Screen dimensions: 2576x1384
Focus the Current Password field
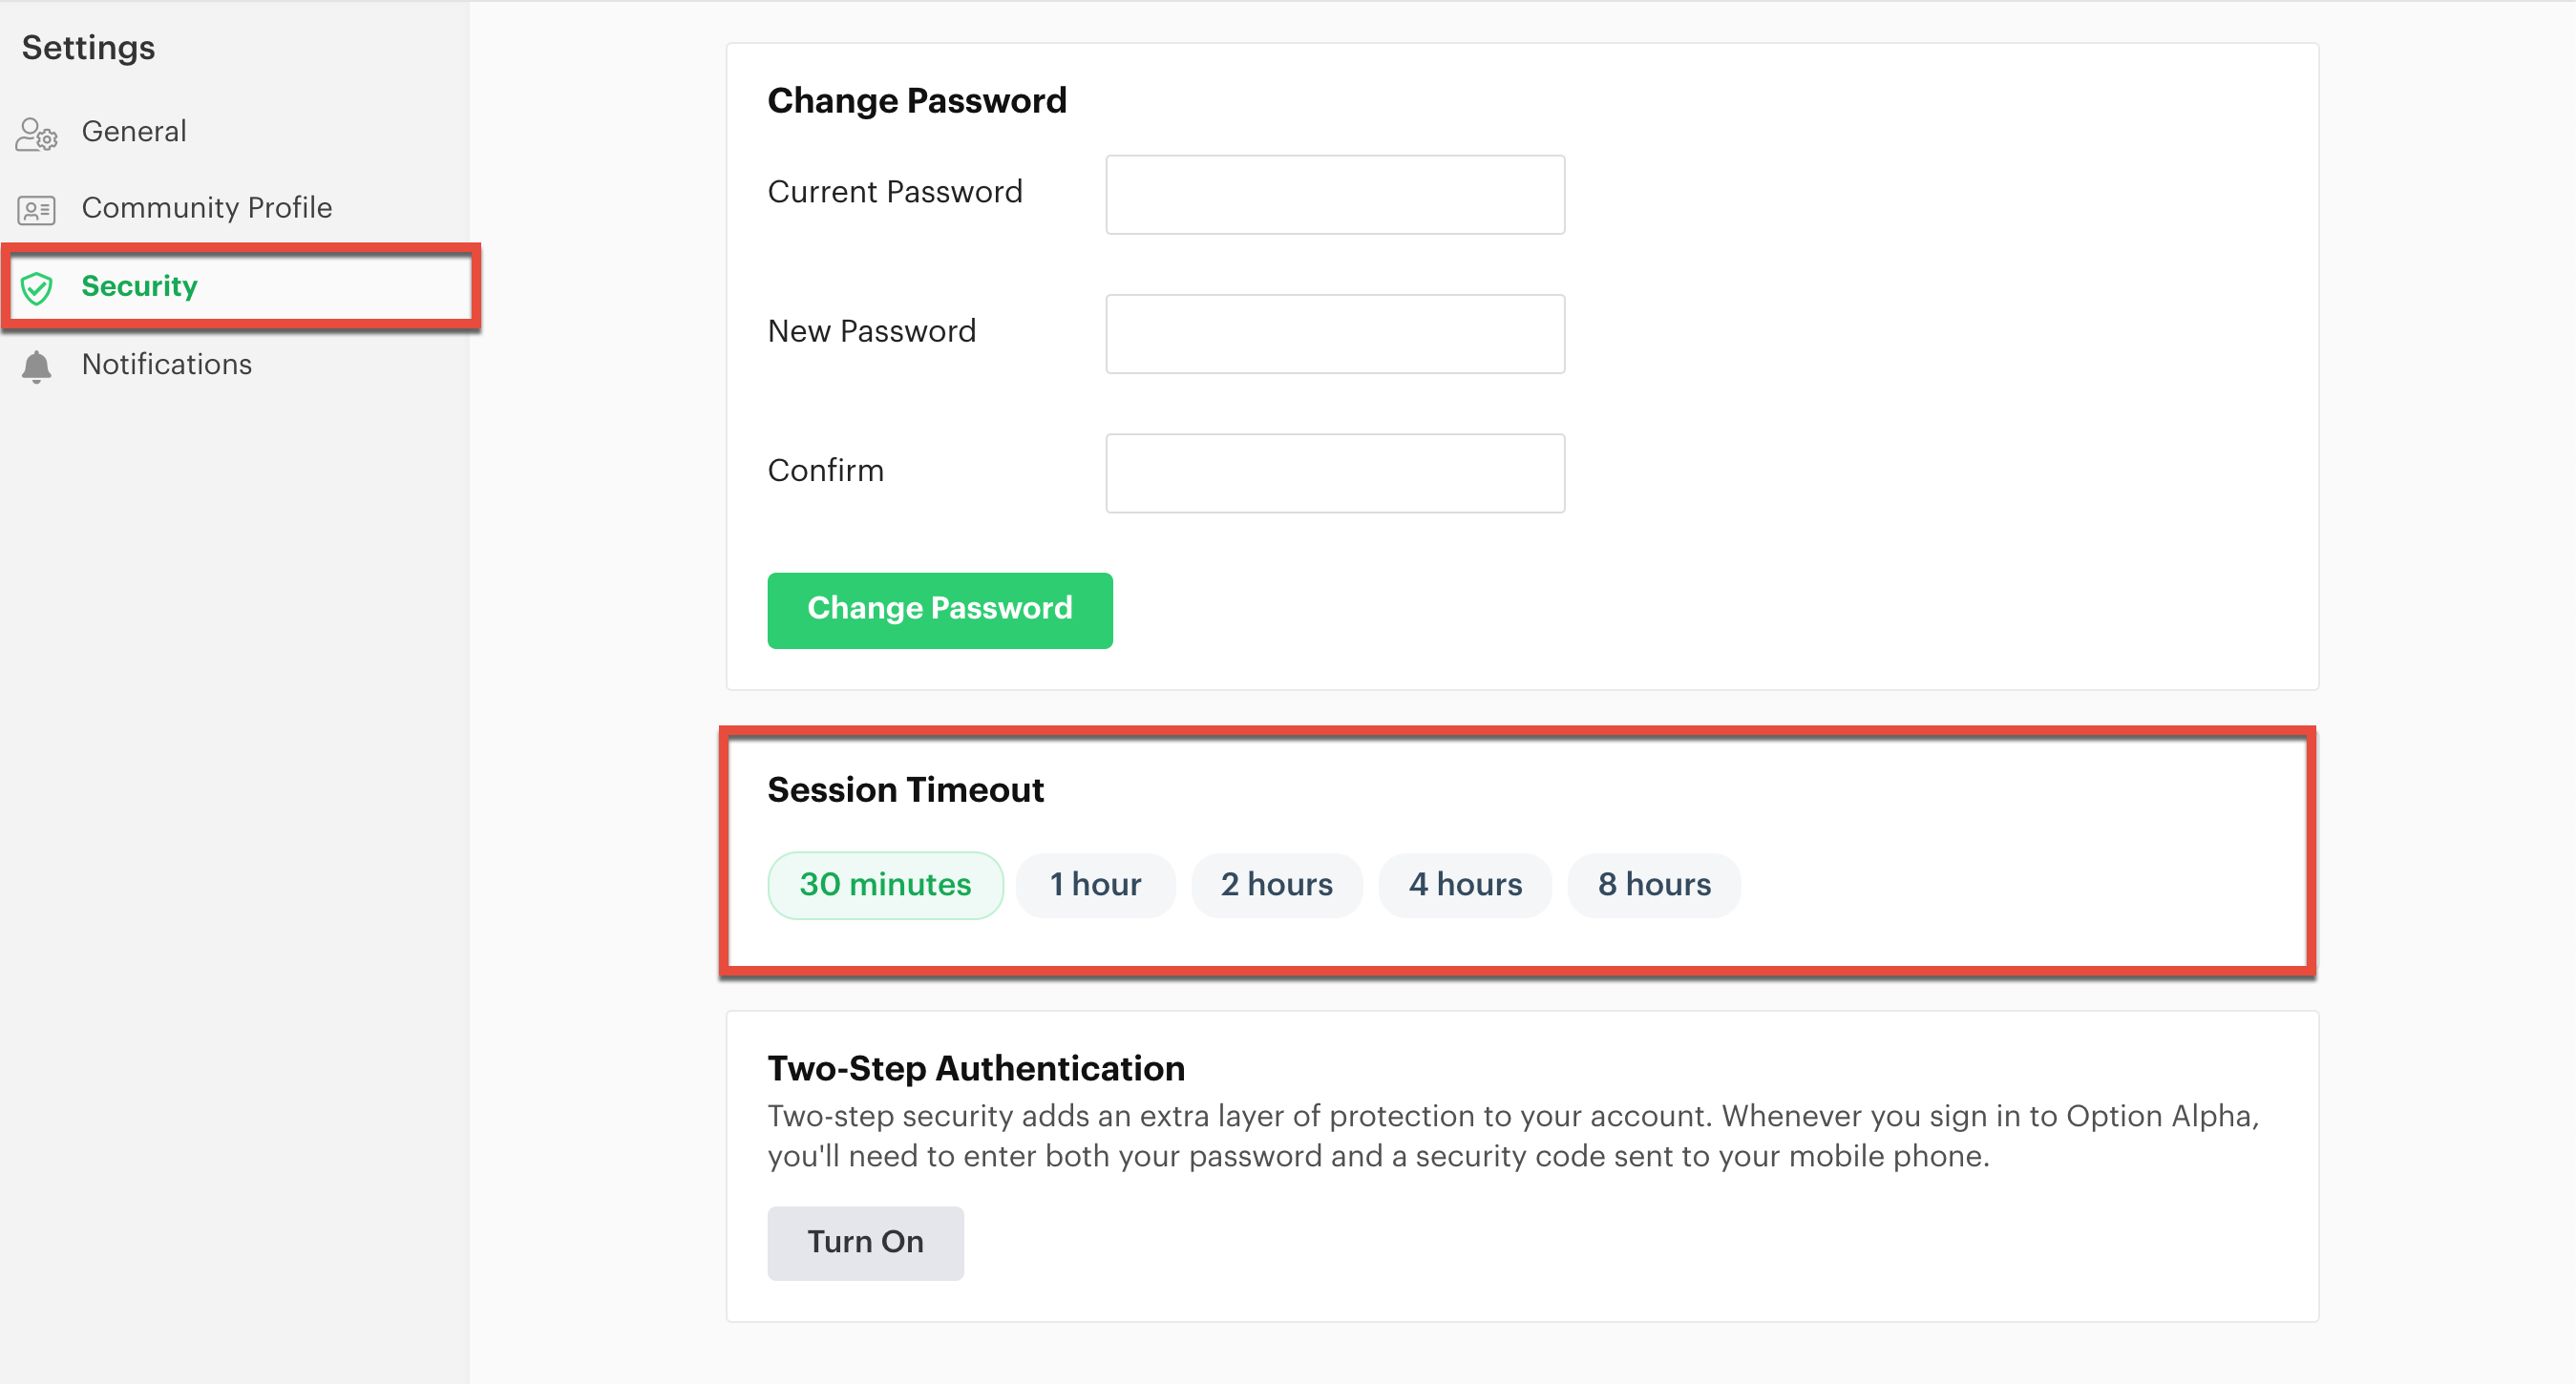pos(1335,194)
